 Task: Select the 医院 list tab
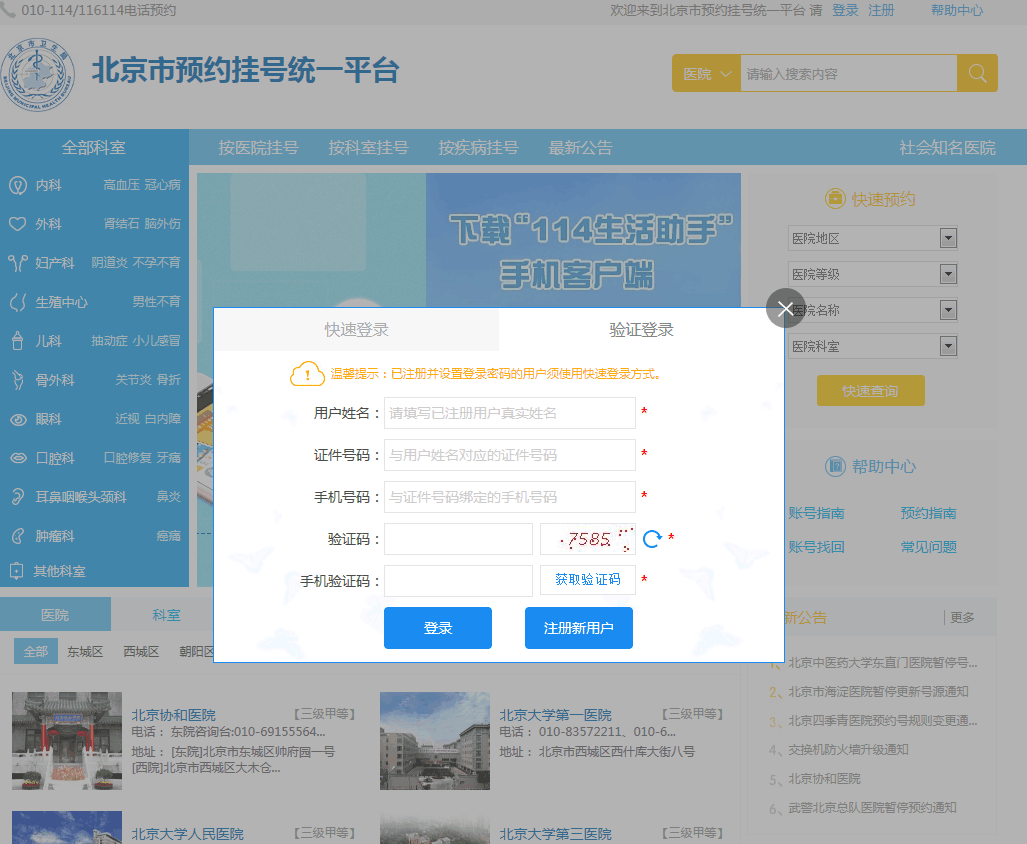click(55, 615)
